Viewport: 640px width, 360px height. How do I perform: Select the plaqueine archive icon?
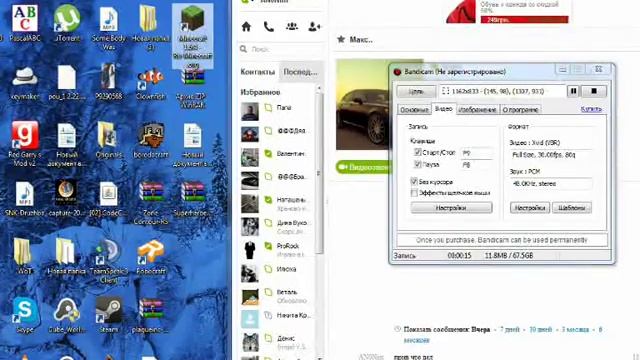(x=151, y=315)
